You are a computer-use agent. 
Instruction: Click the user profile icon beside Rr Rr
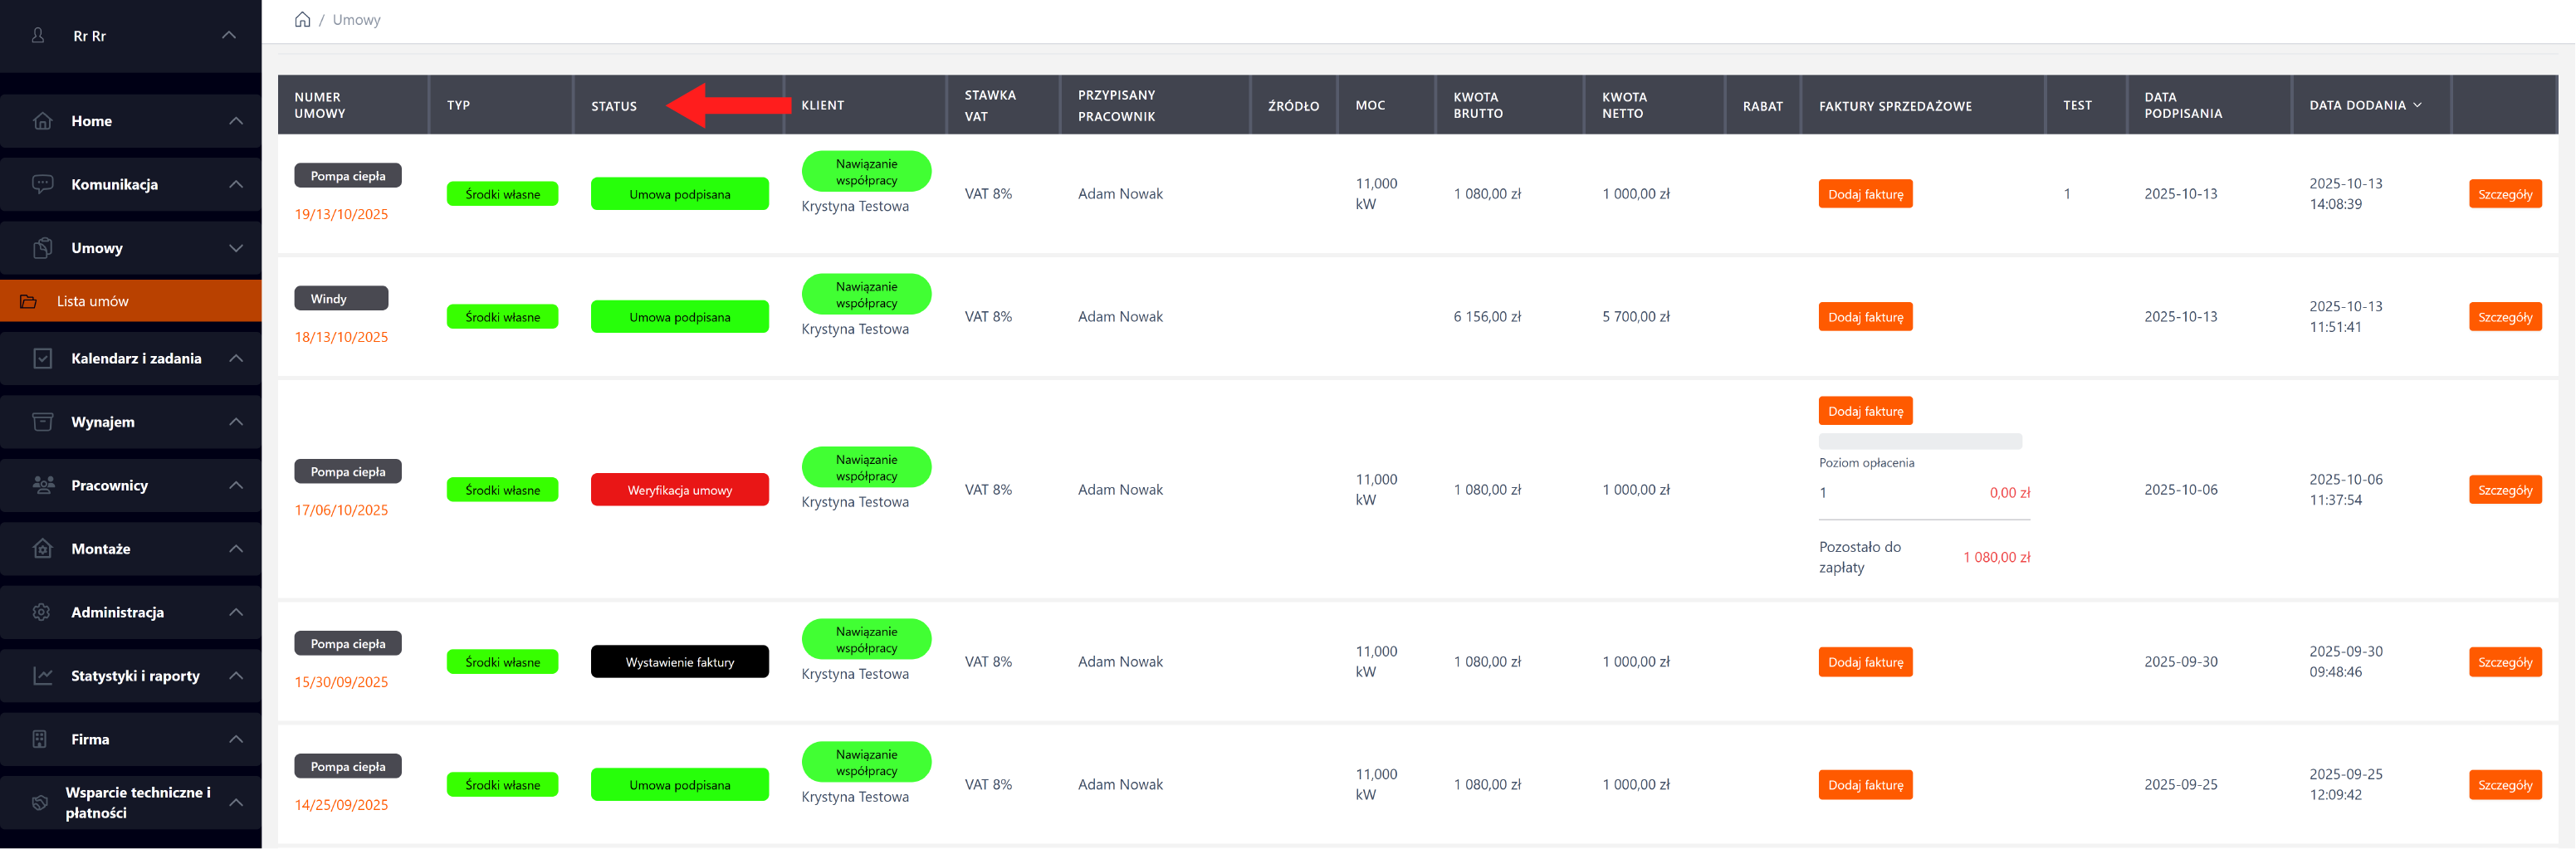click(x=38, y=36)
